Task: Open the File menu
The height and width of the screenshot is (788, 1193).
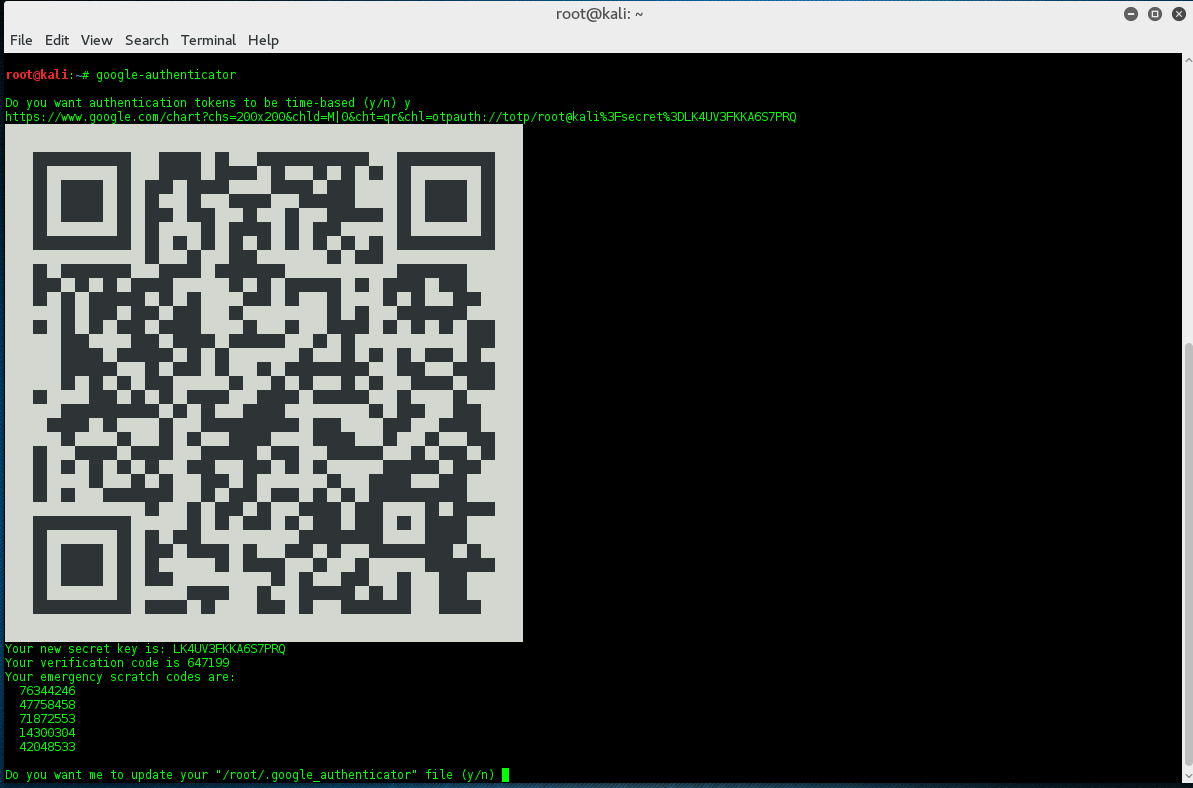Action: [x=21, y=40]
